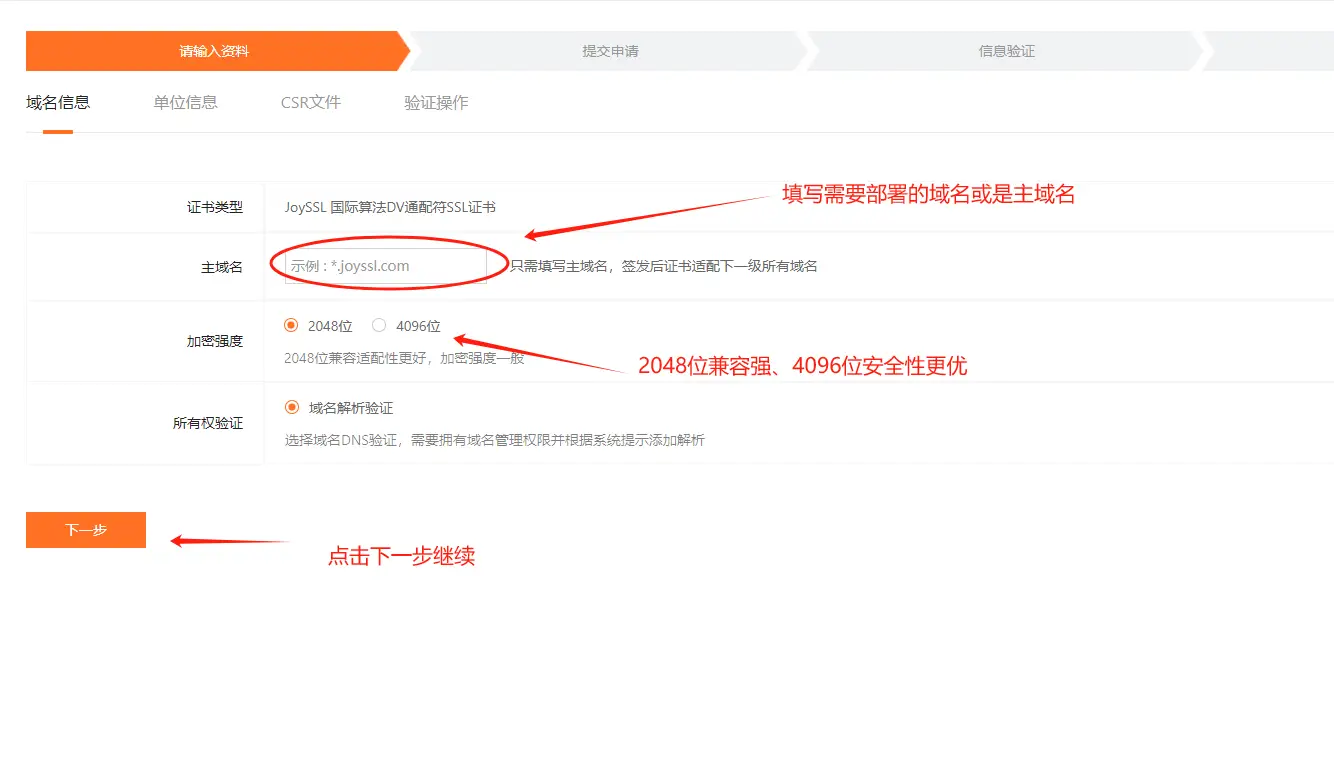Click the 证书类型 row label
This screenshot has width=1334, height=781.
[214, 207]
